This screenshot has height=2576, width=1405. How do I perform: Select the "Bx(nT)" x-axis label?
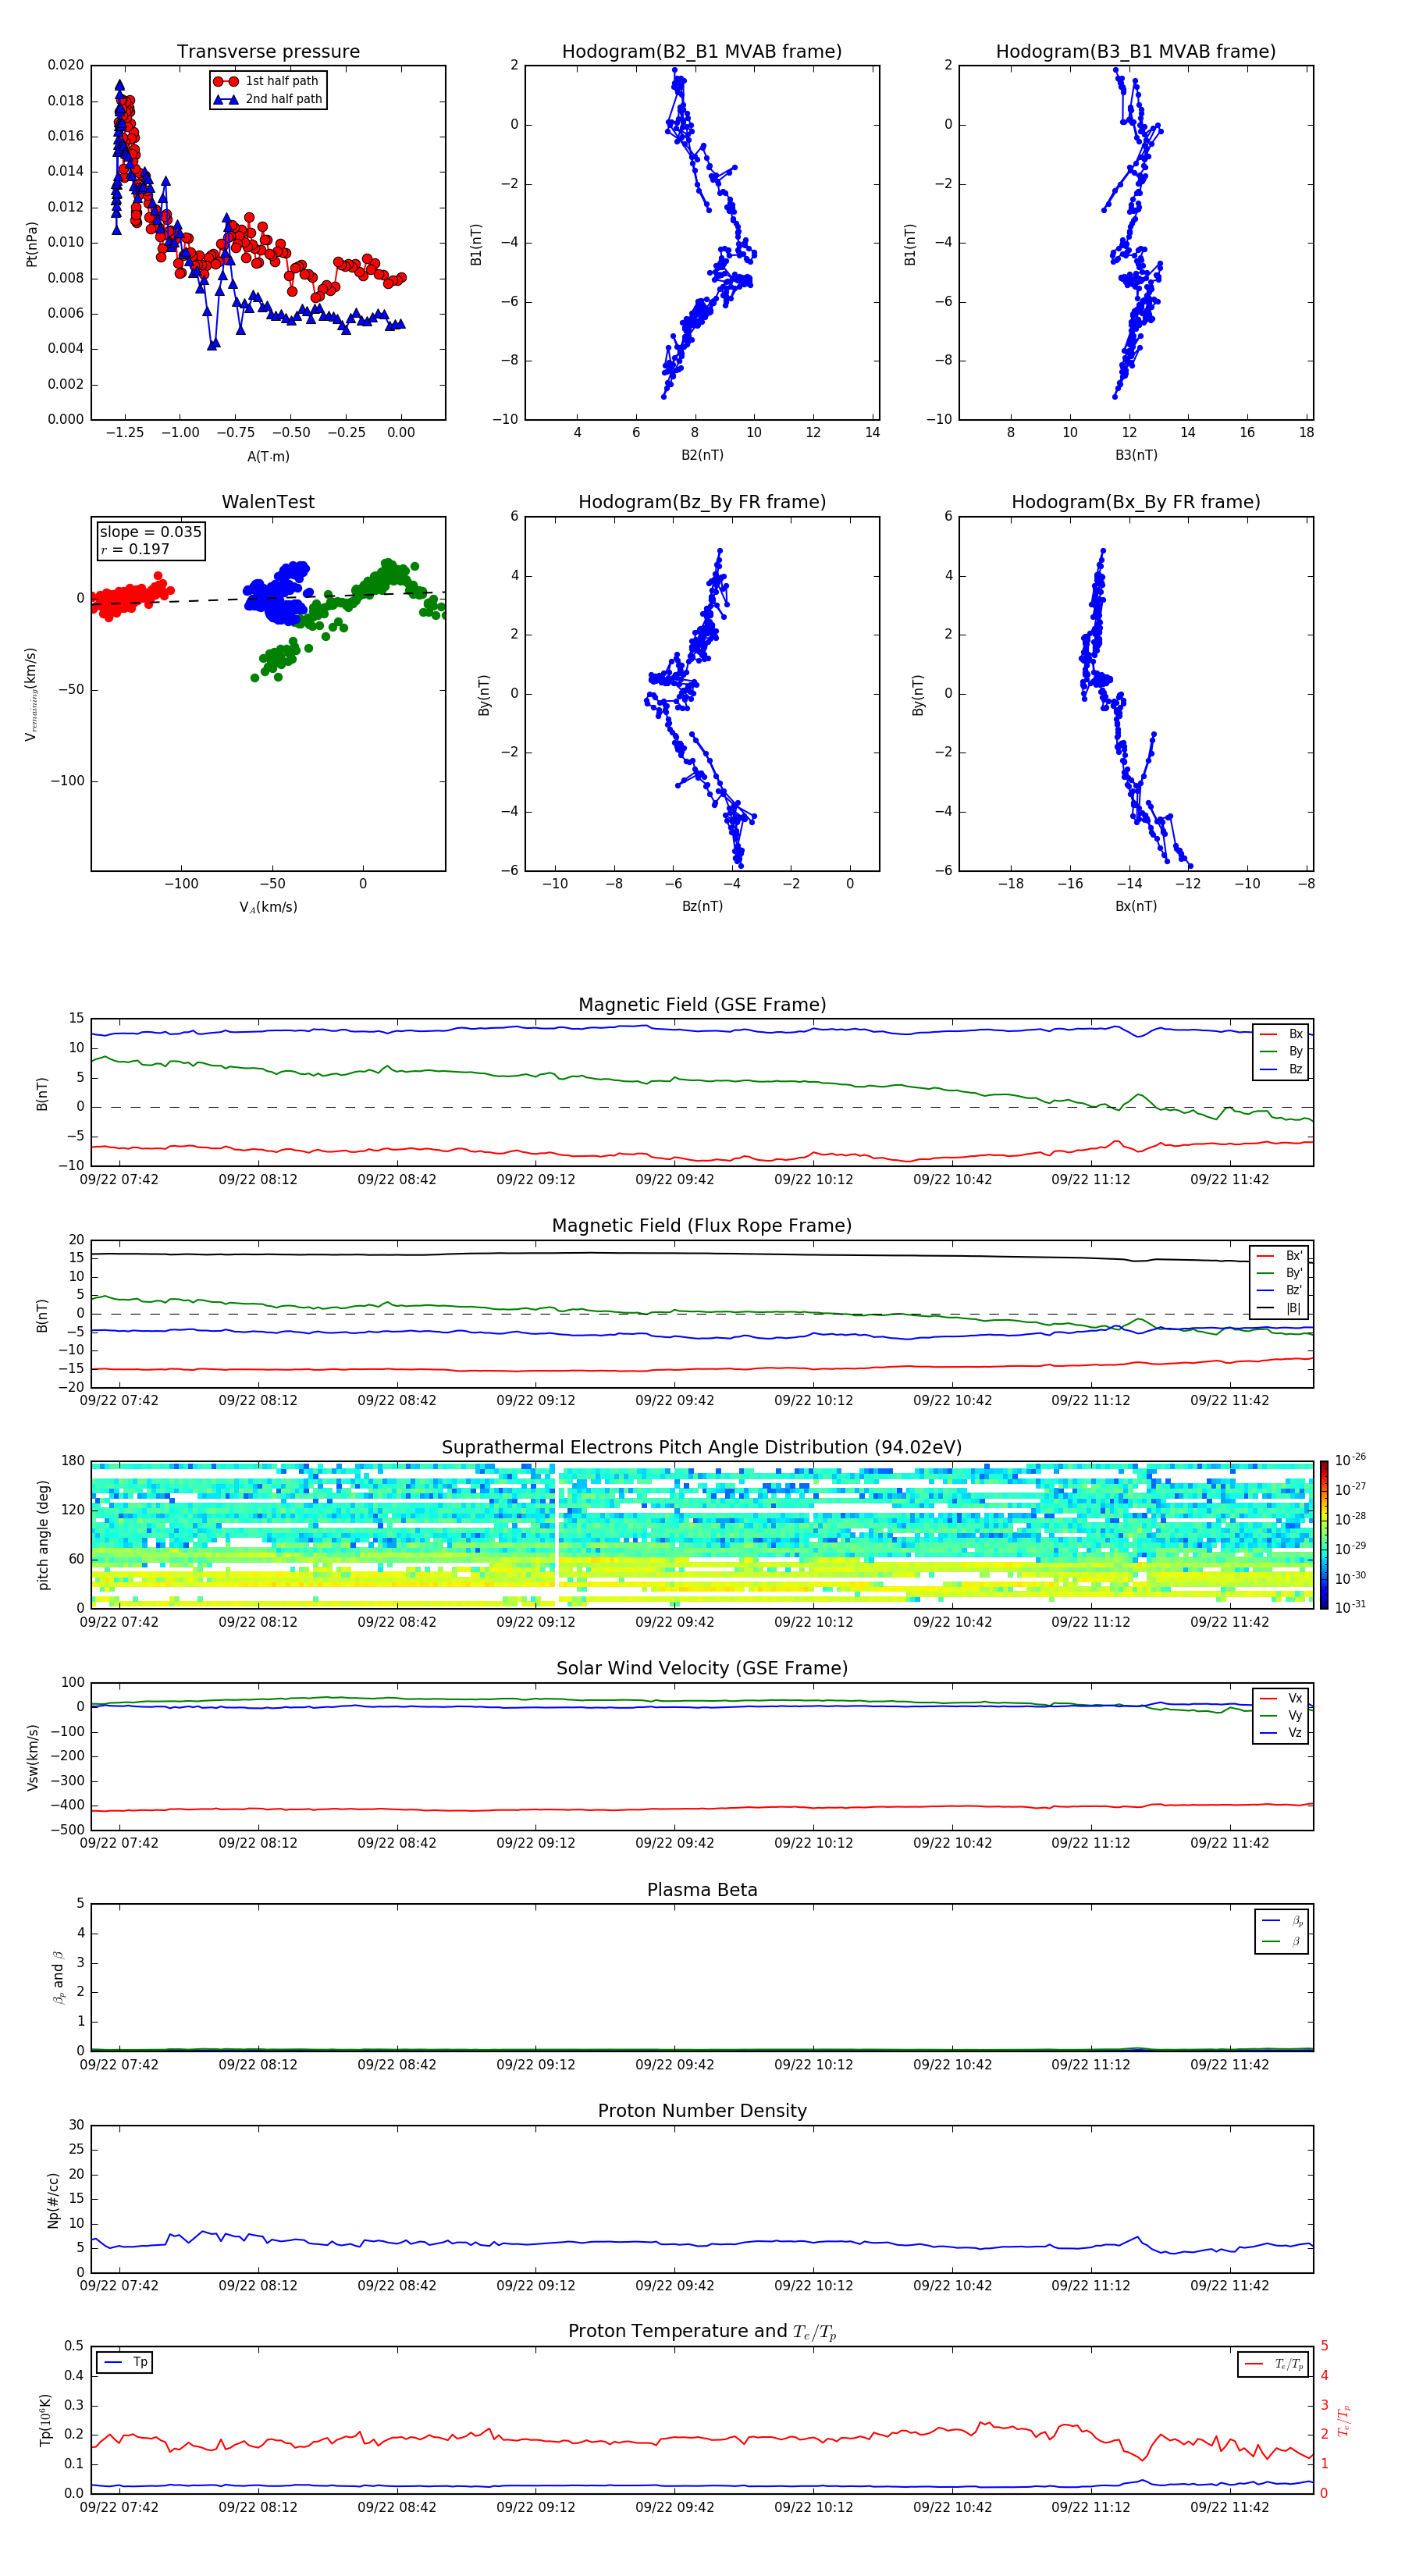1136,906
